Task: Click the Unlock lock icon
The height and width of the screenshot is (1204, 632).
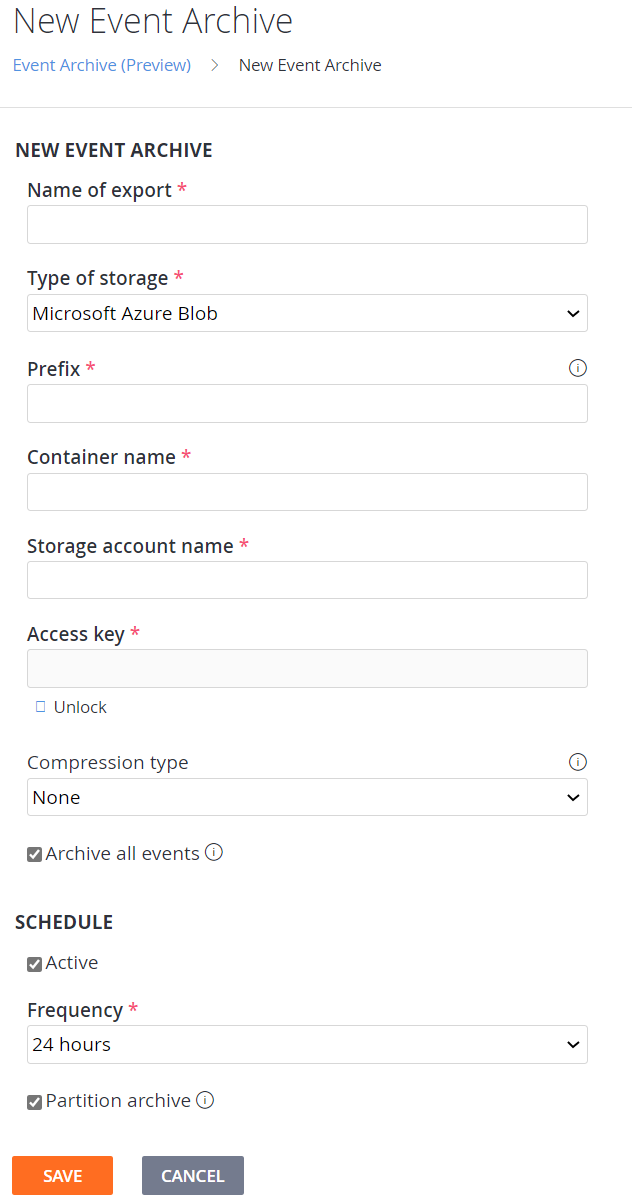Action: [x=40, y=707]
